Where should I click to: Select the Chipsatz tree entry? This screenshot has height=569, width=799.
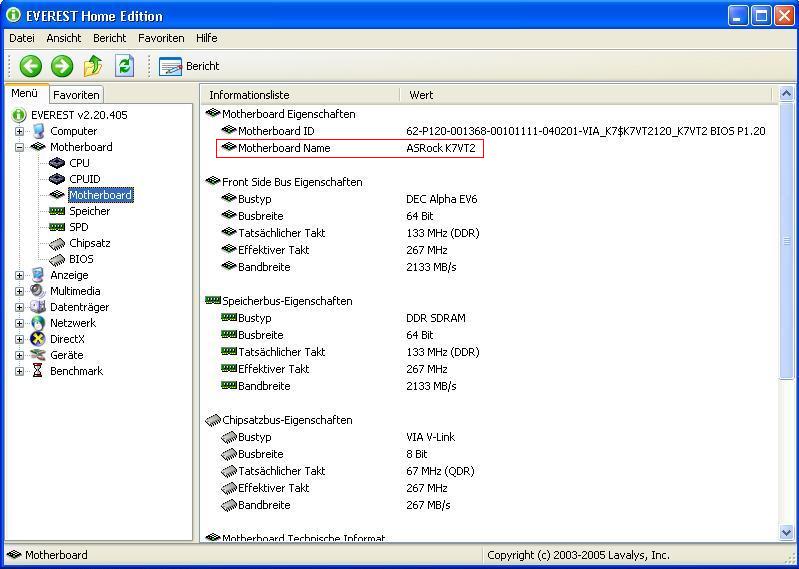[89, 243]
